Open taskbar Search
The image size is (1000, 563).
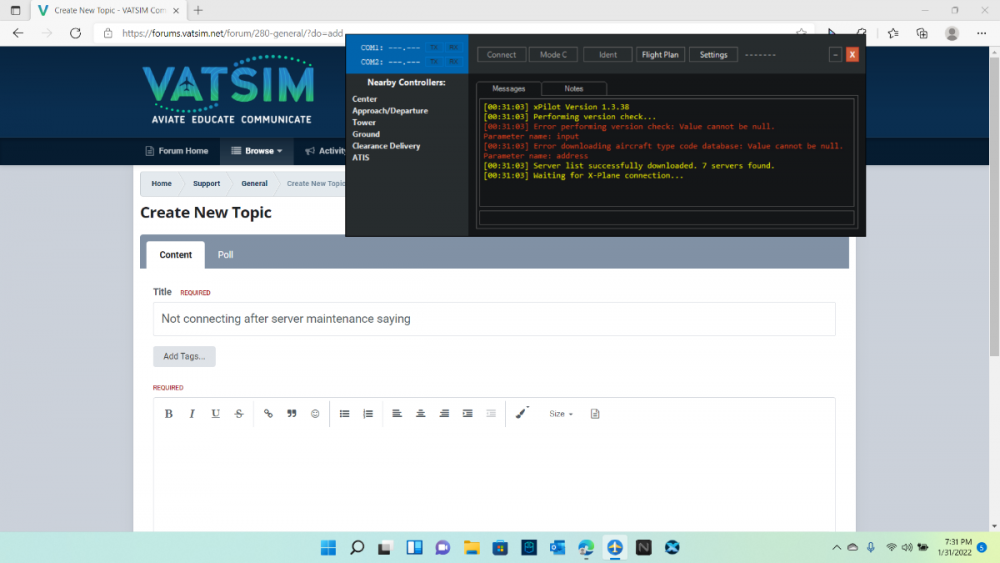pos(357,547)
